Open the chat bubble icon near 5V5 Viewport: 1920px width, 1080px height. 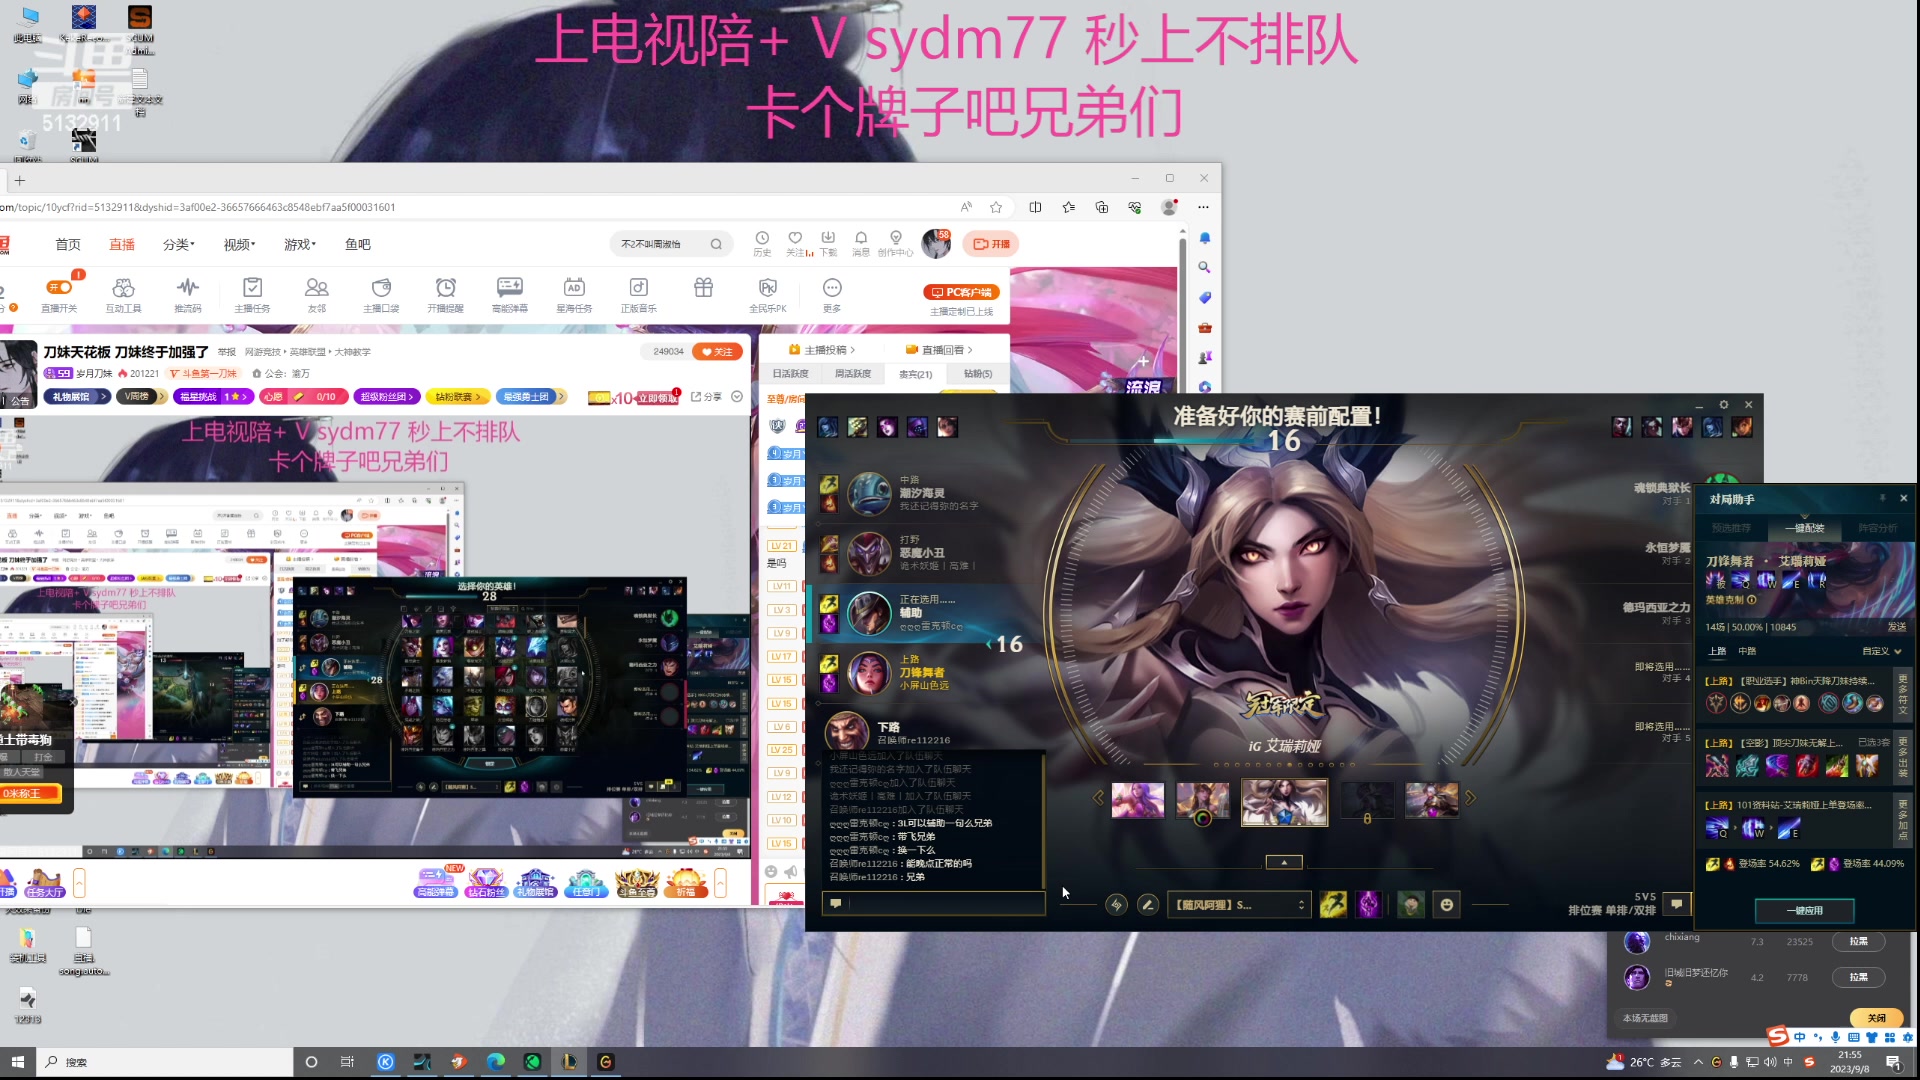click(1677, 904)
